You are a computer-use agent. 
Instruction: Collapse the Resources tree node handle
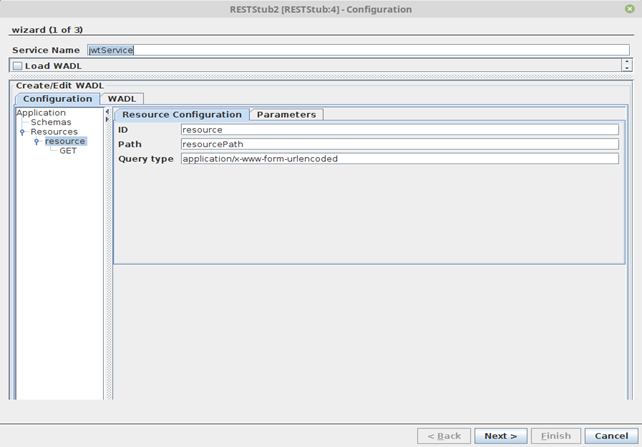23,132
